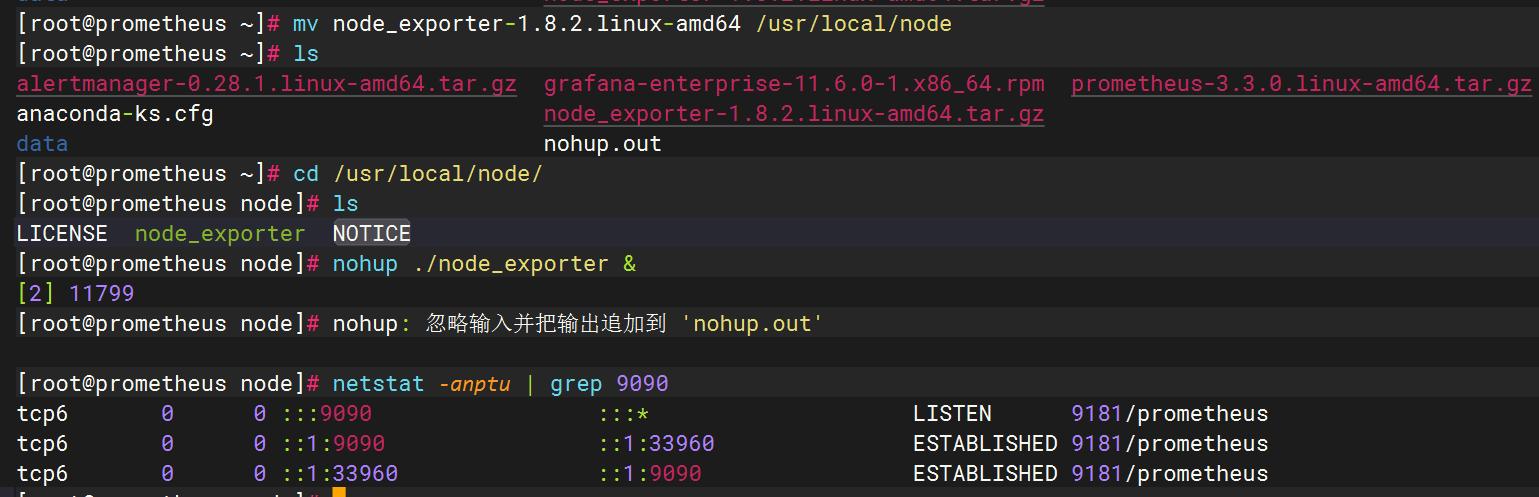Image resolution: width=1539 pixels, height=497 pixels.
Task: Click ESTABLISHED in the ::1:33960 local address row
Action: pos(985,474)
